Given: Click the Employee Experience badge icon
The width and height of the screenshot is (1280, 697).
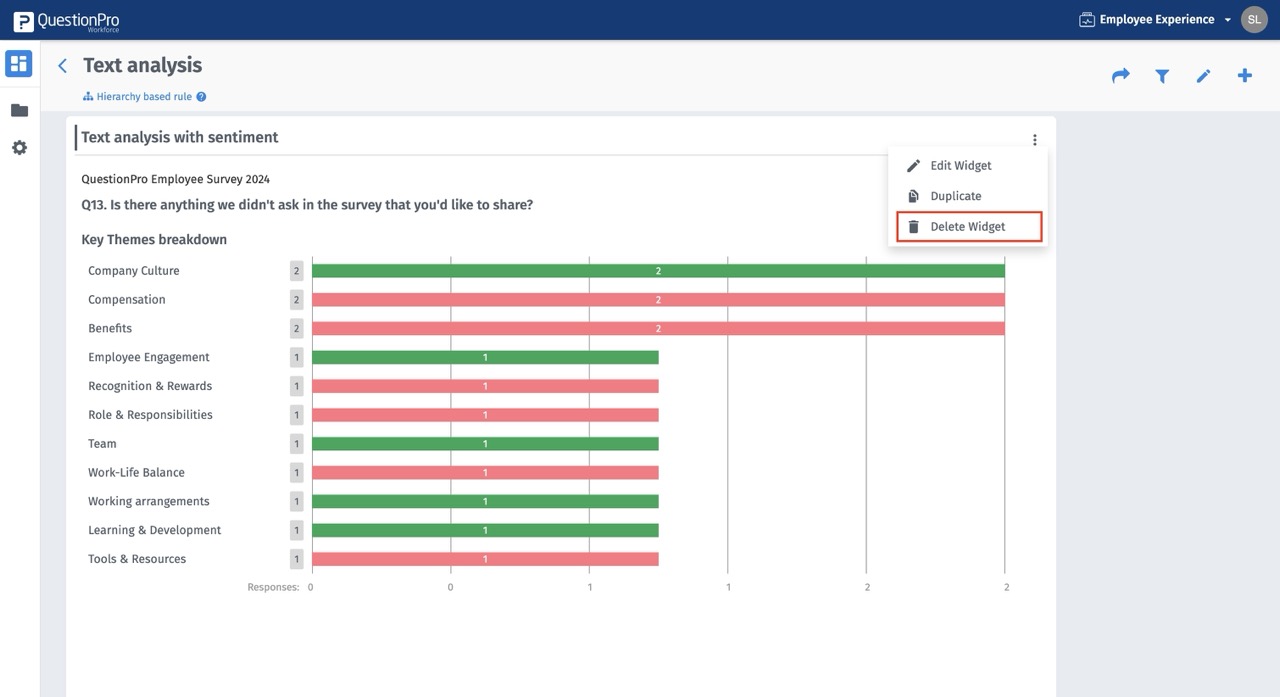Looking at the screenshot, I should [x=1086, y=18].
